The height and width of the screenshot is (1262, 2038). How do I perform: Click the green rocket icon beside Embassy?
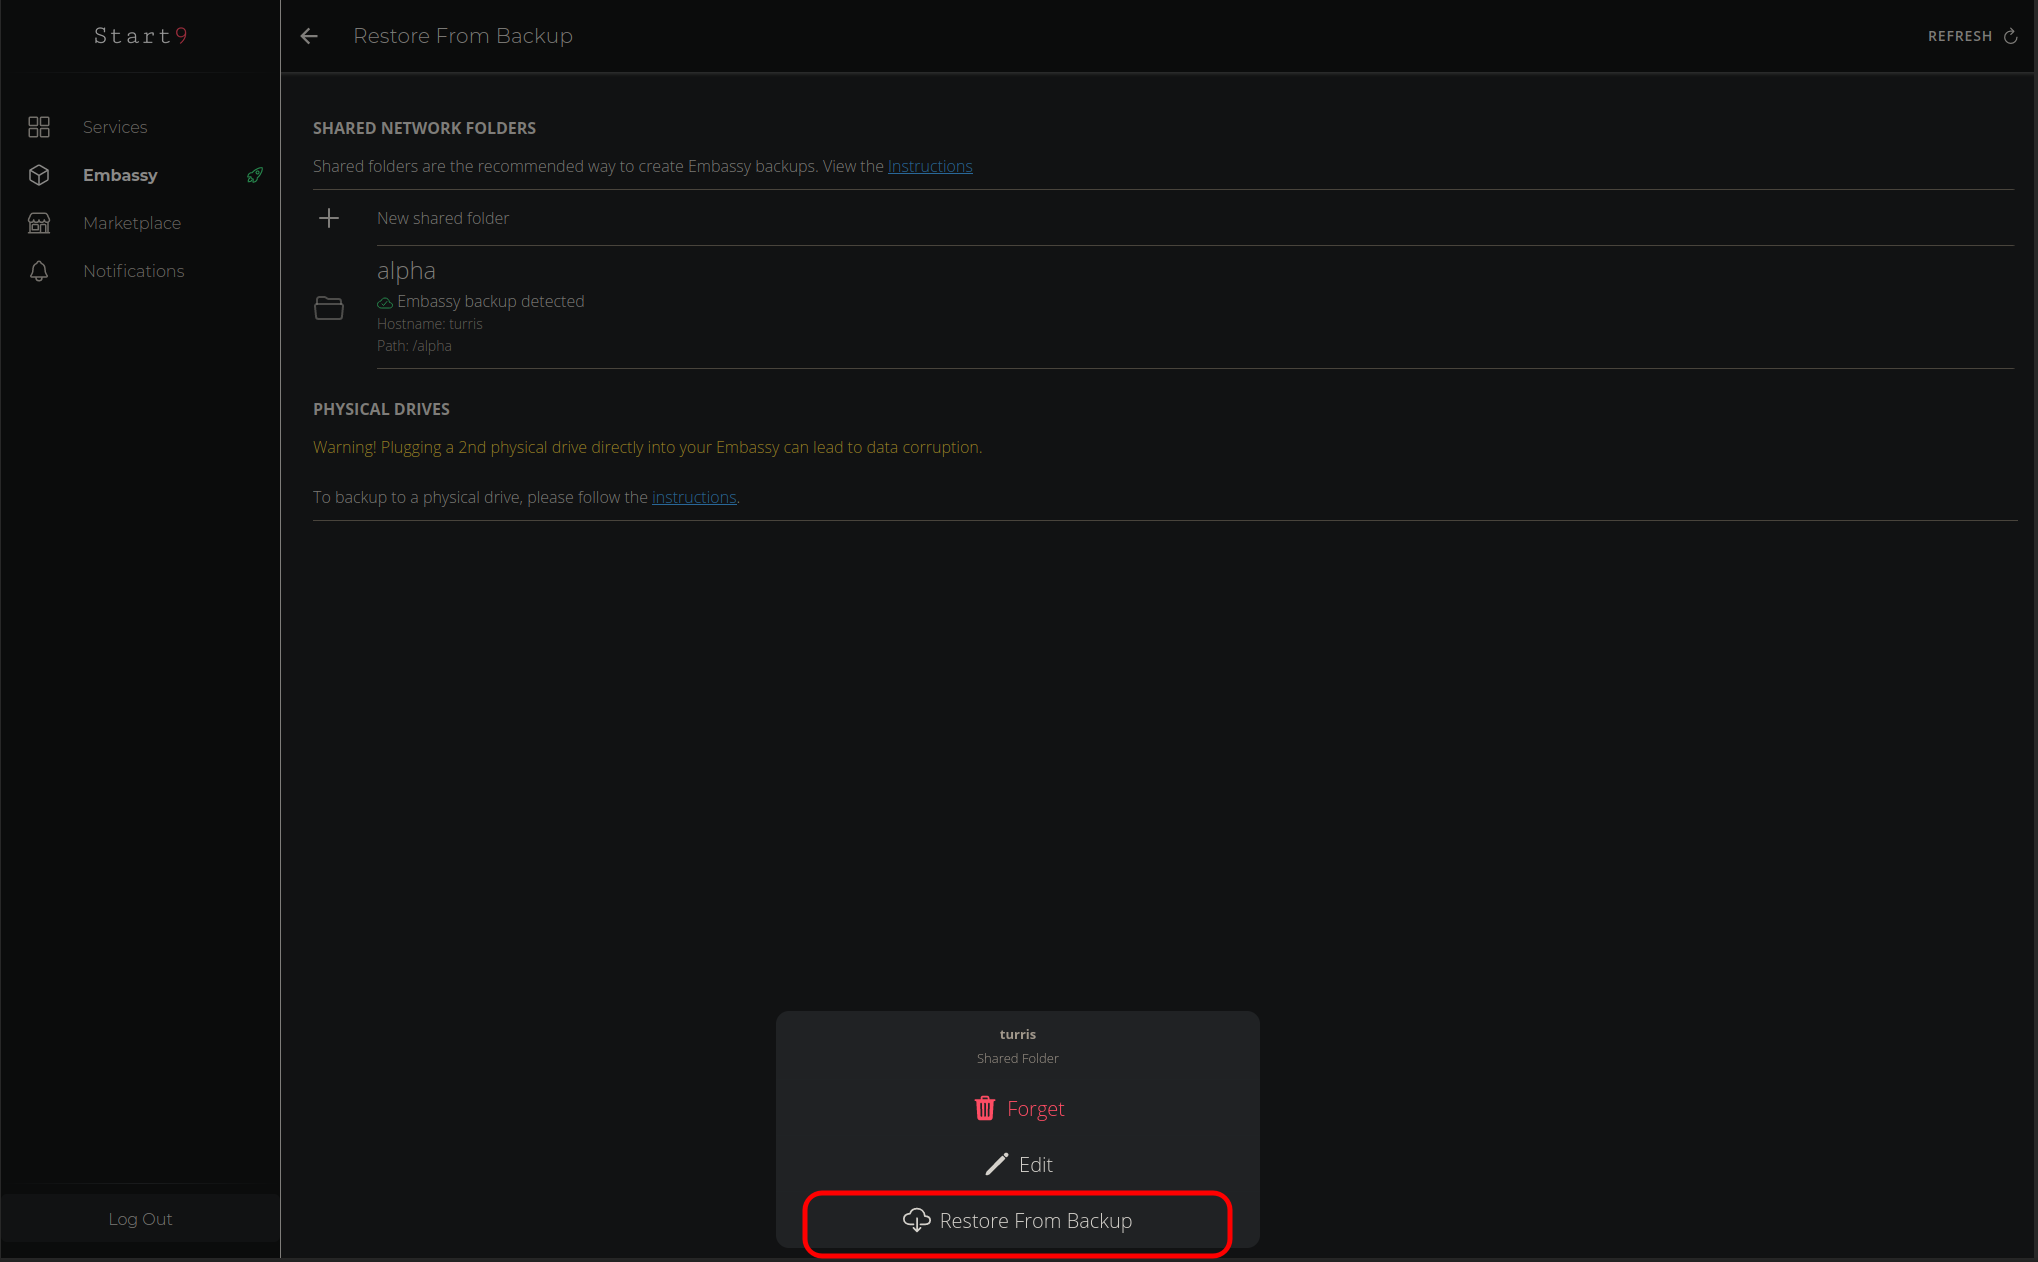255,175
